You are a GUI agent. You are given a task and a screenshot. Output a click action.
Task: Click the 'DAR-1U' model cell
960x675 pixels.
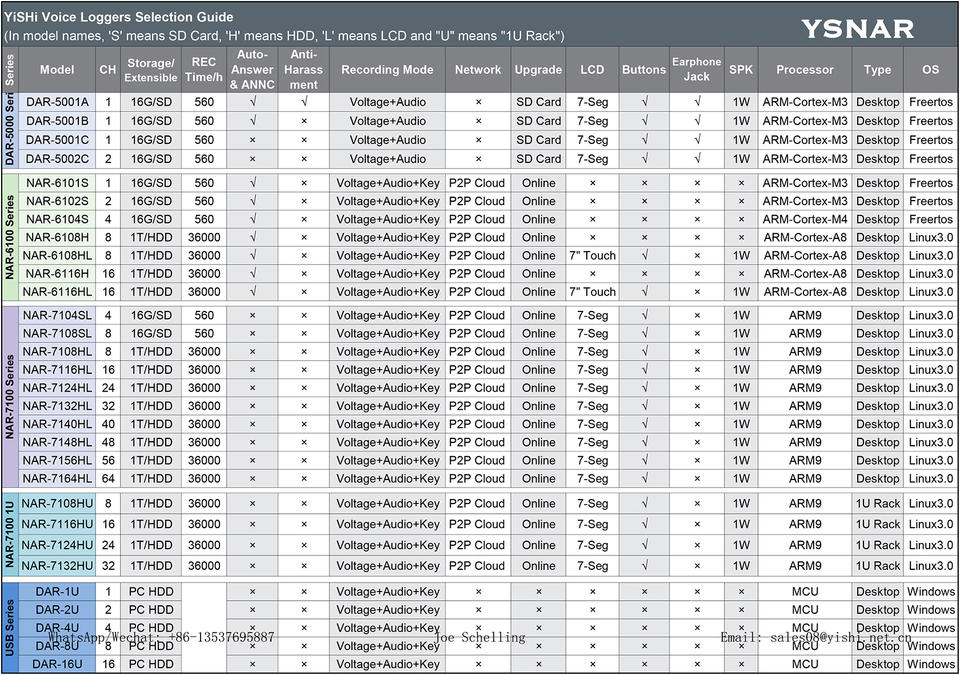point(57,592)
